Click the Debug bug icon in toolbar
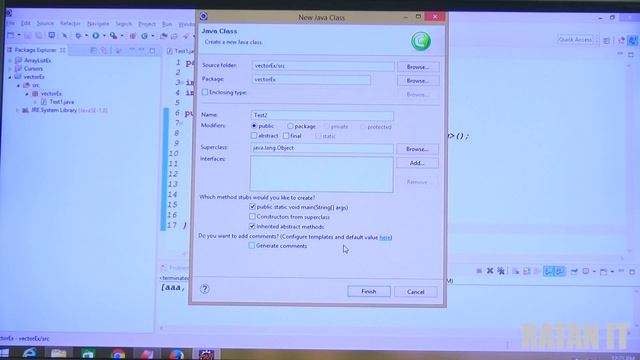The width and height of the screenshot is (640, 360). point(78,36)
